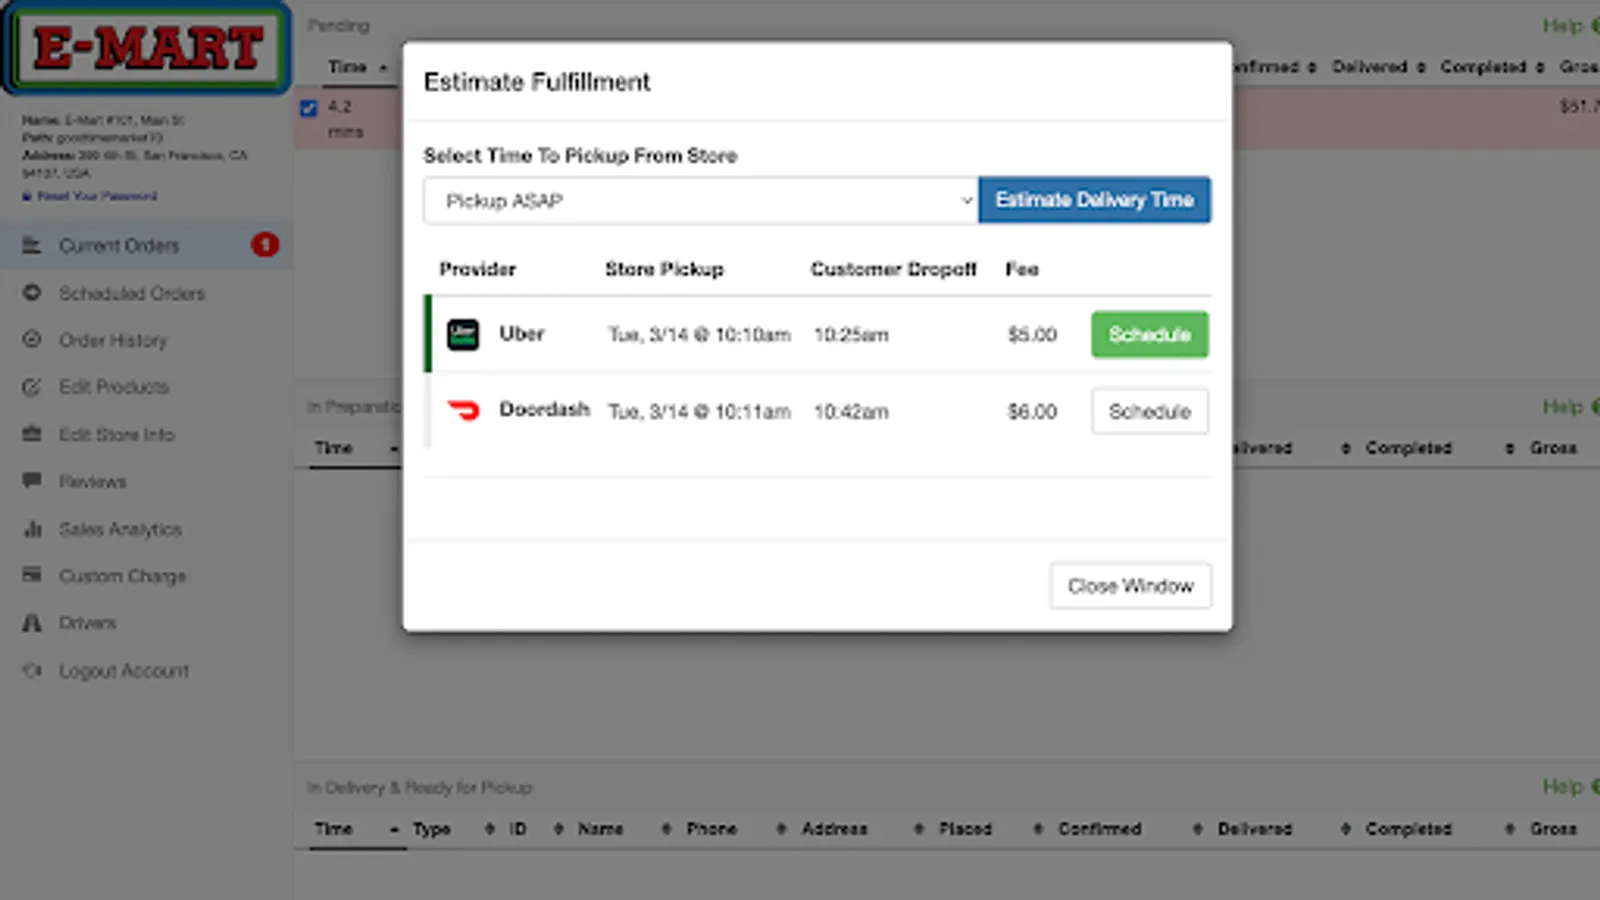Schedule delivery with Uber
Screen dimensions: 1600x900
tap(1149, 335)
